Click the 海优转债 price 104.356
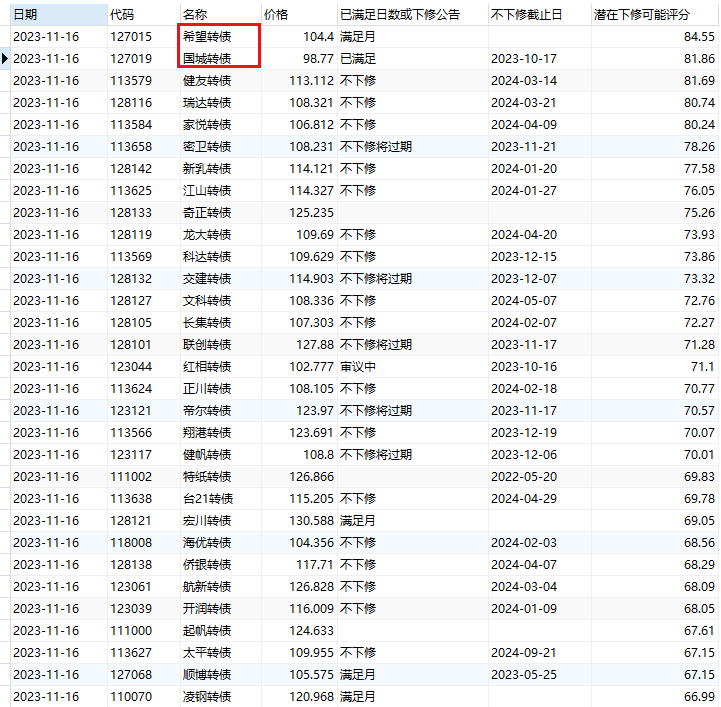Viewport: 721px width, 707px height. [310, 543]
